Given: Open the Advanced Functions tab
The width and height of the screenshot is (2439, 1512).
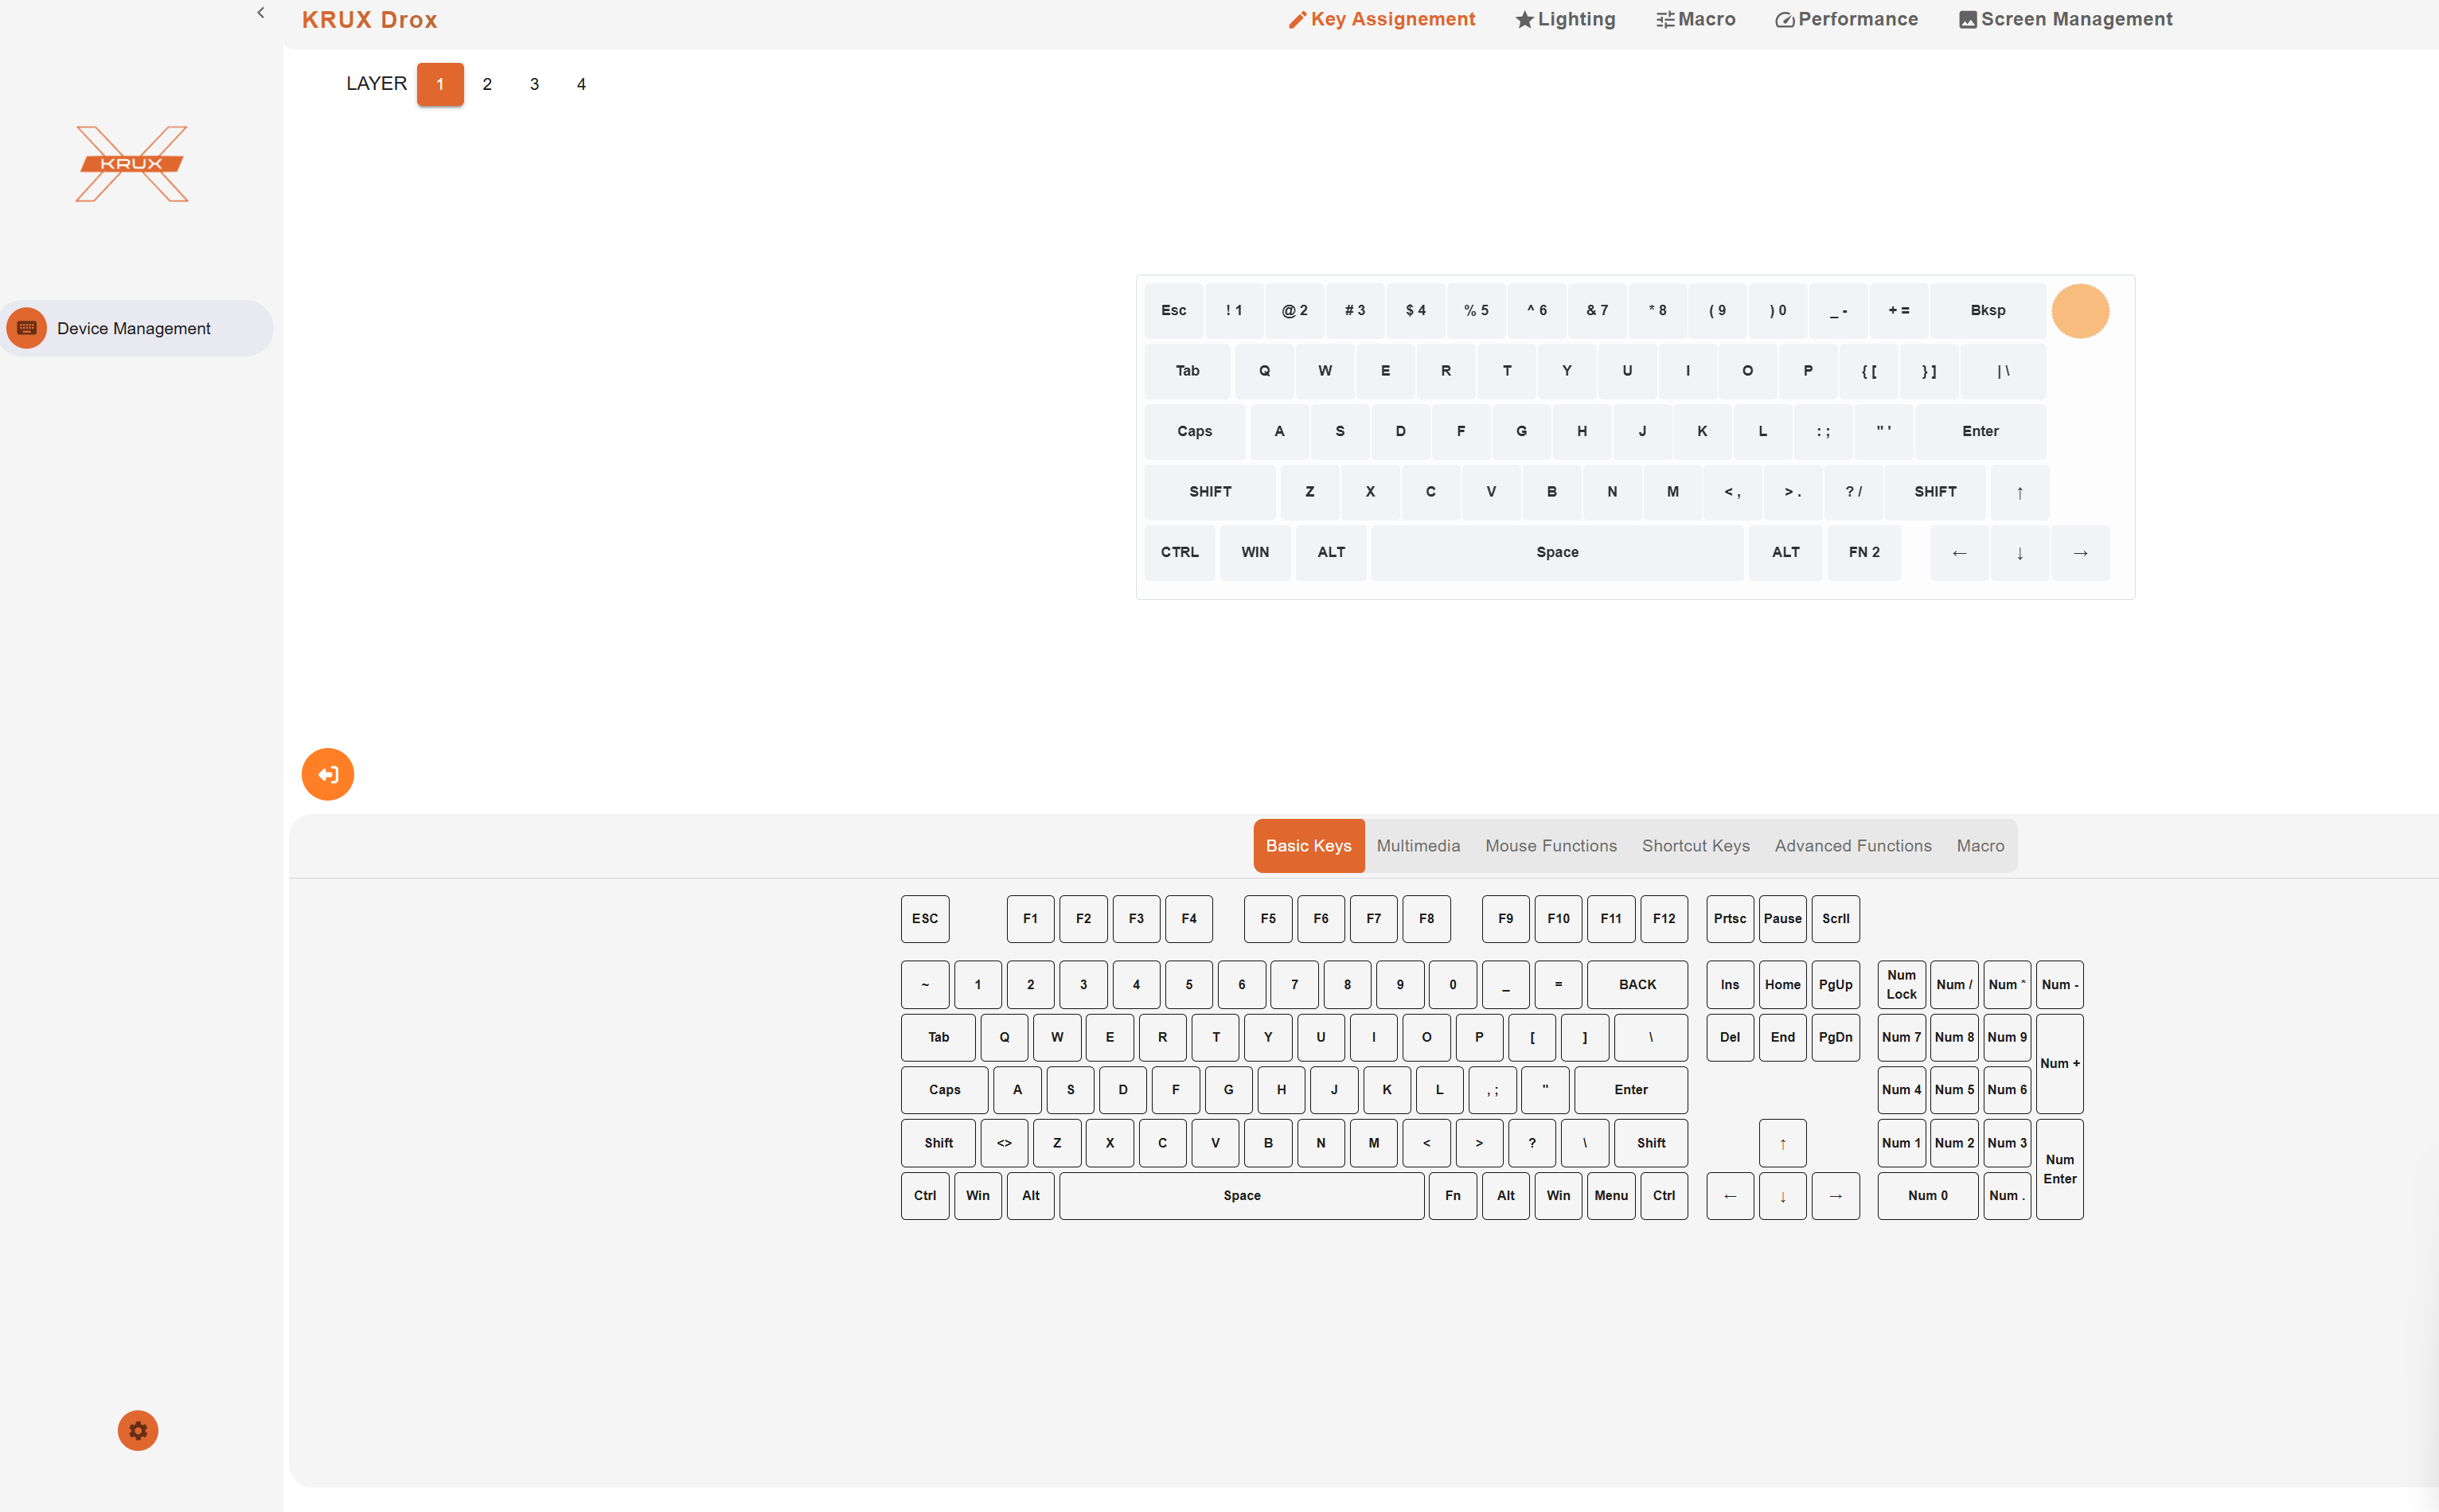Looking at the screenshot, I should (1853, 845).
